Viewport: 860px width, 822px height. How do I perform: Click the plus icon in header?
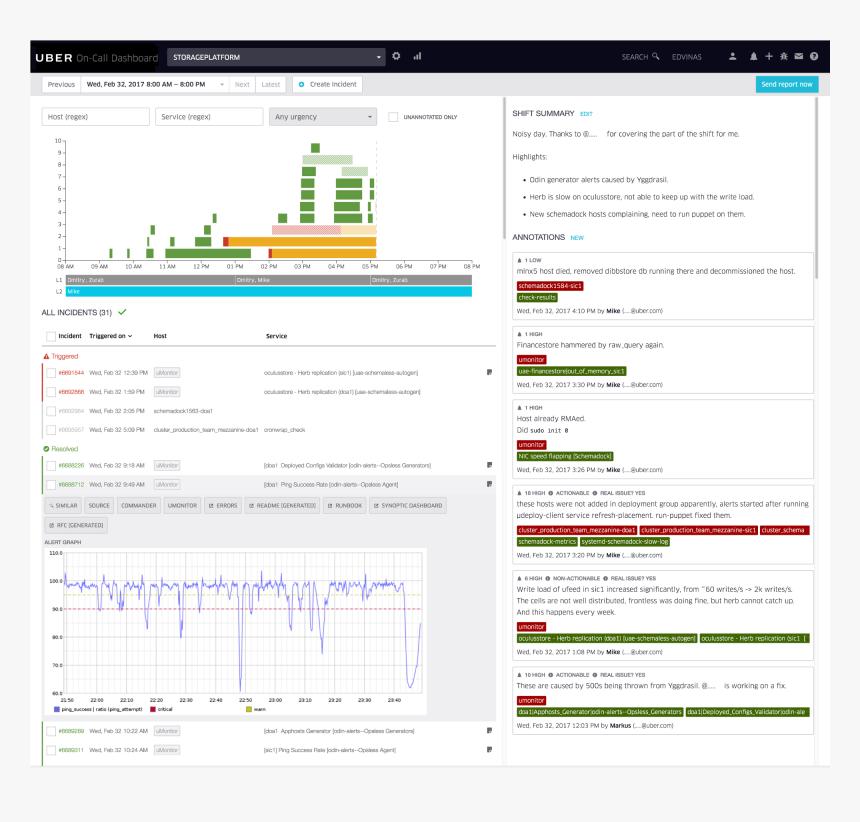(x=769, y=56)
